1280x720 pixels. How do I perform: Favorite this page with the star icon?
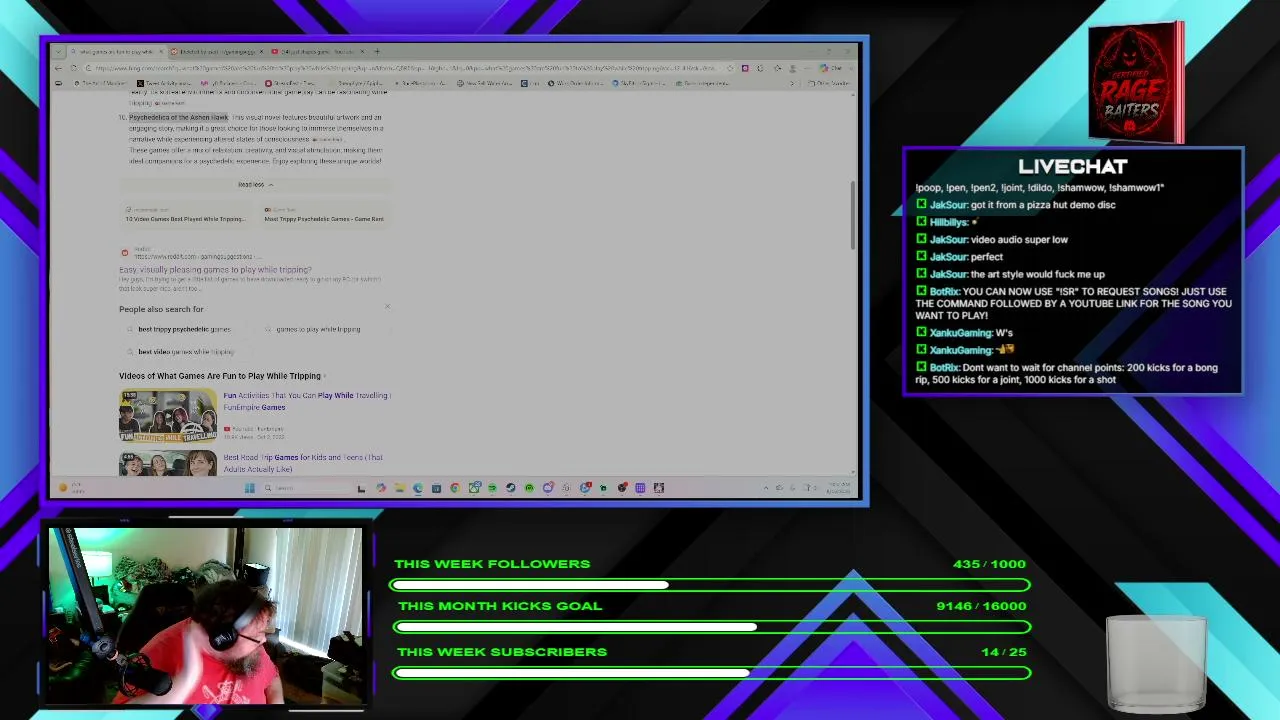(730, 68)
